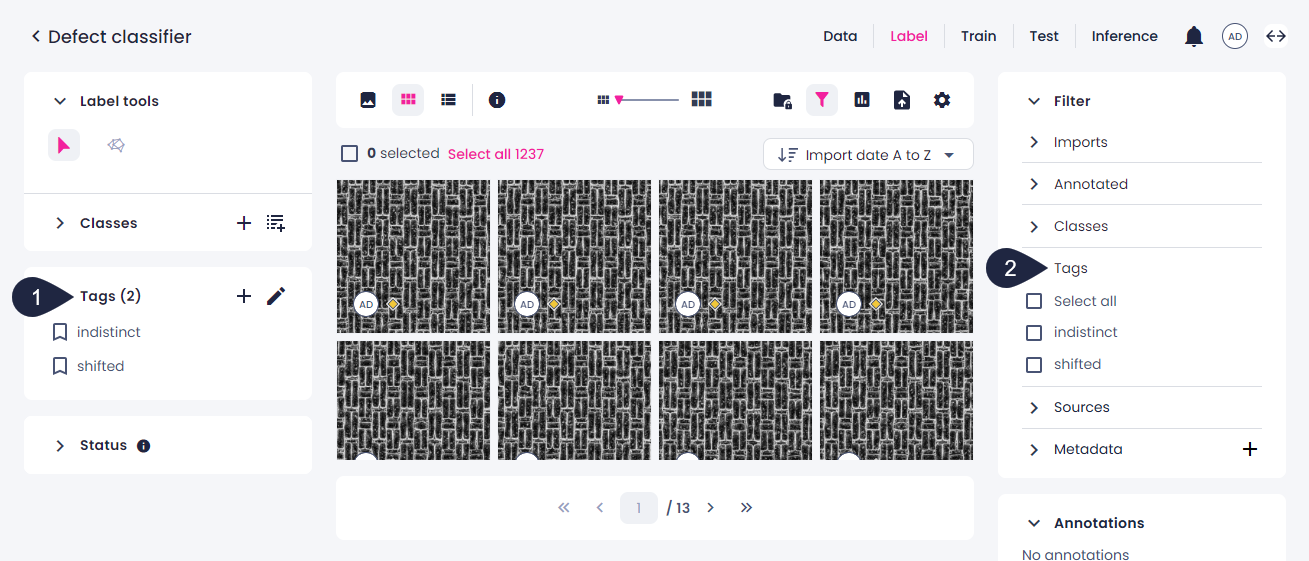Click the thumbnail size slider handle
The image size is (1309, 561).
619,100
